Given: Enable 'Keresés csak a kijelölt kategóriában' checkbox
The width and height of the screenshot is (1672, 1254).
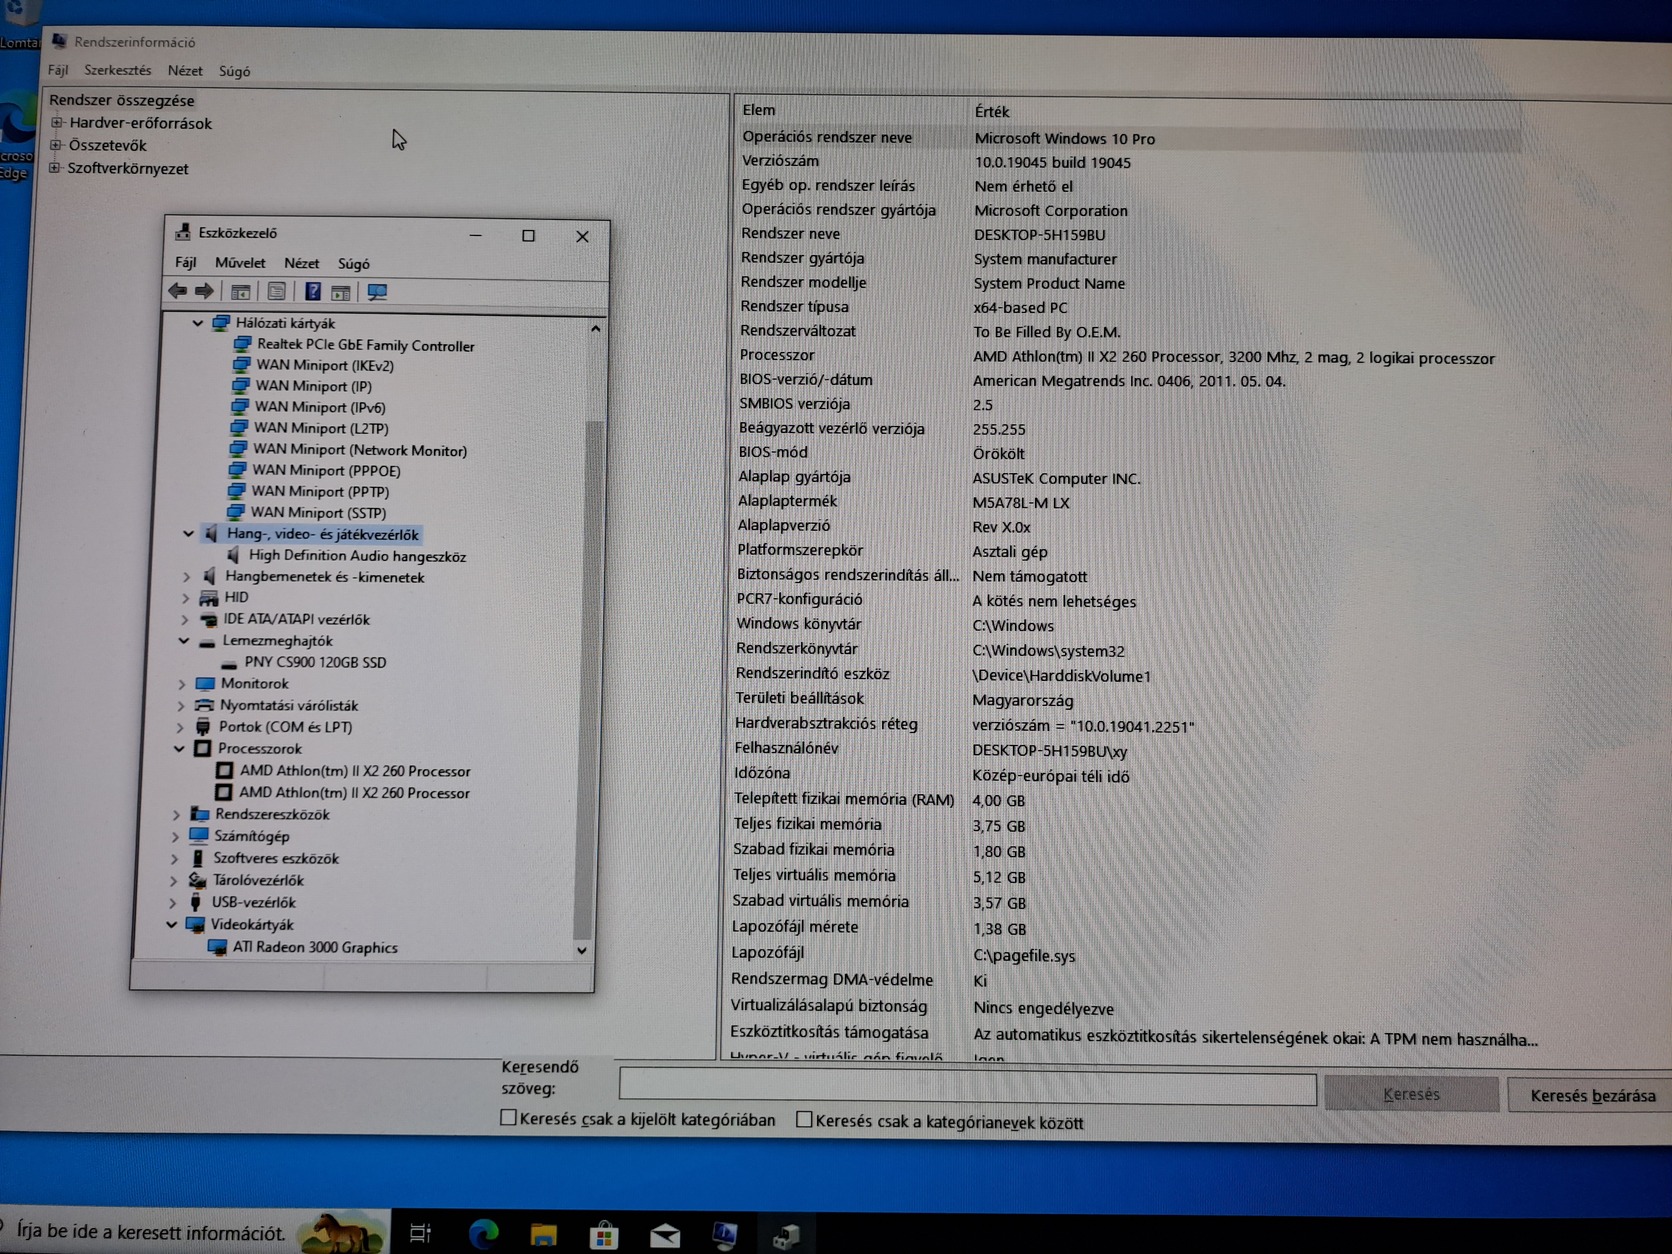Looking at the screenshot, I should [x=508, y=1118].
